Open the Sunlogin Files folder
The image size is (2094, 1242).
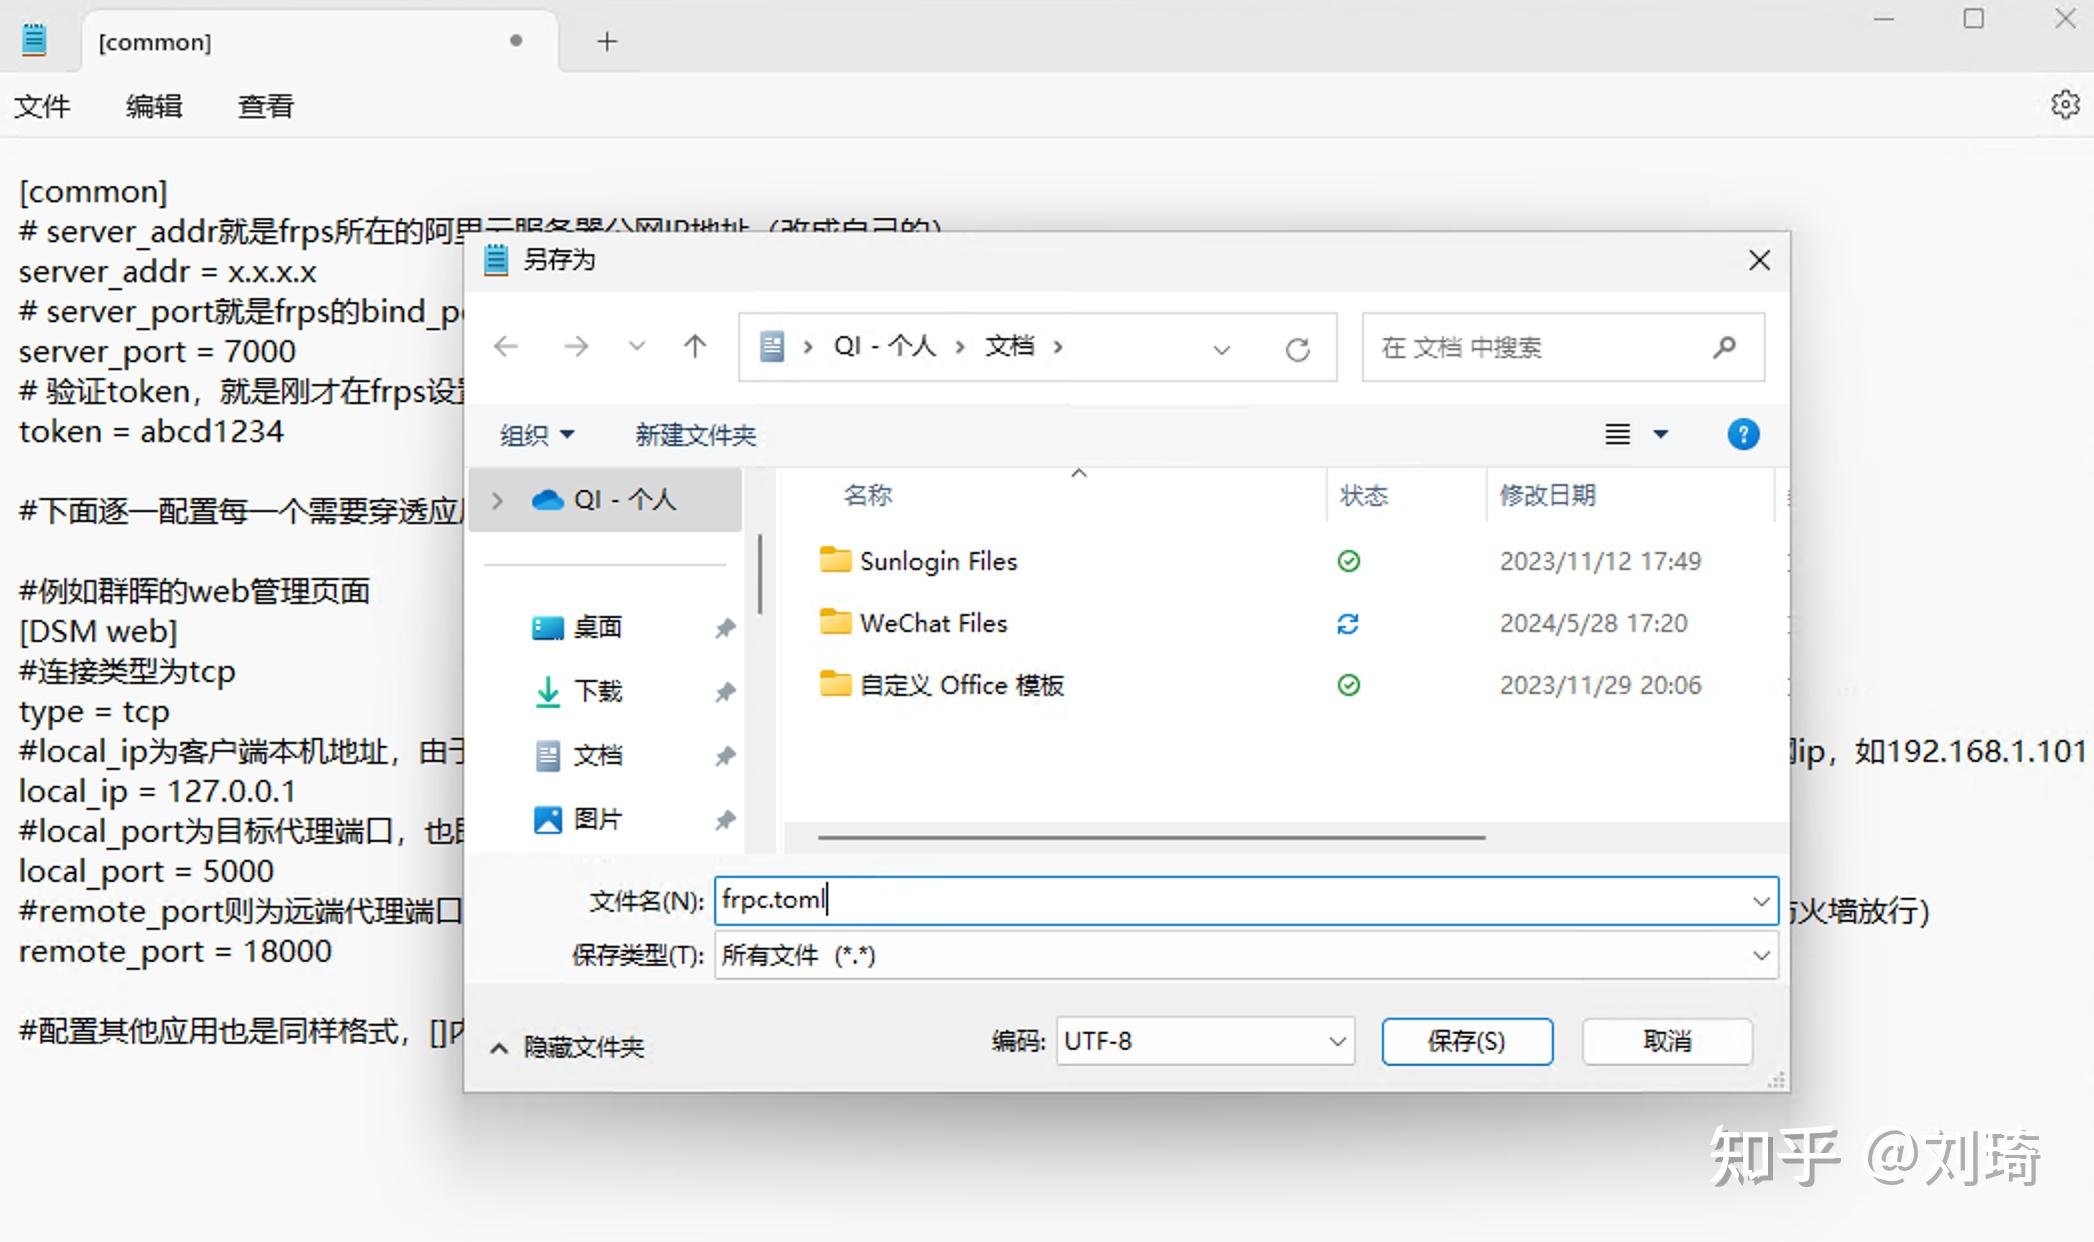937,561
